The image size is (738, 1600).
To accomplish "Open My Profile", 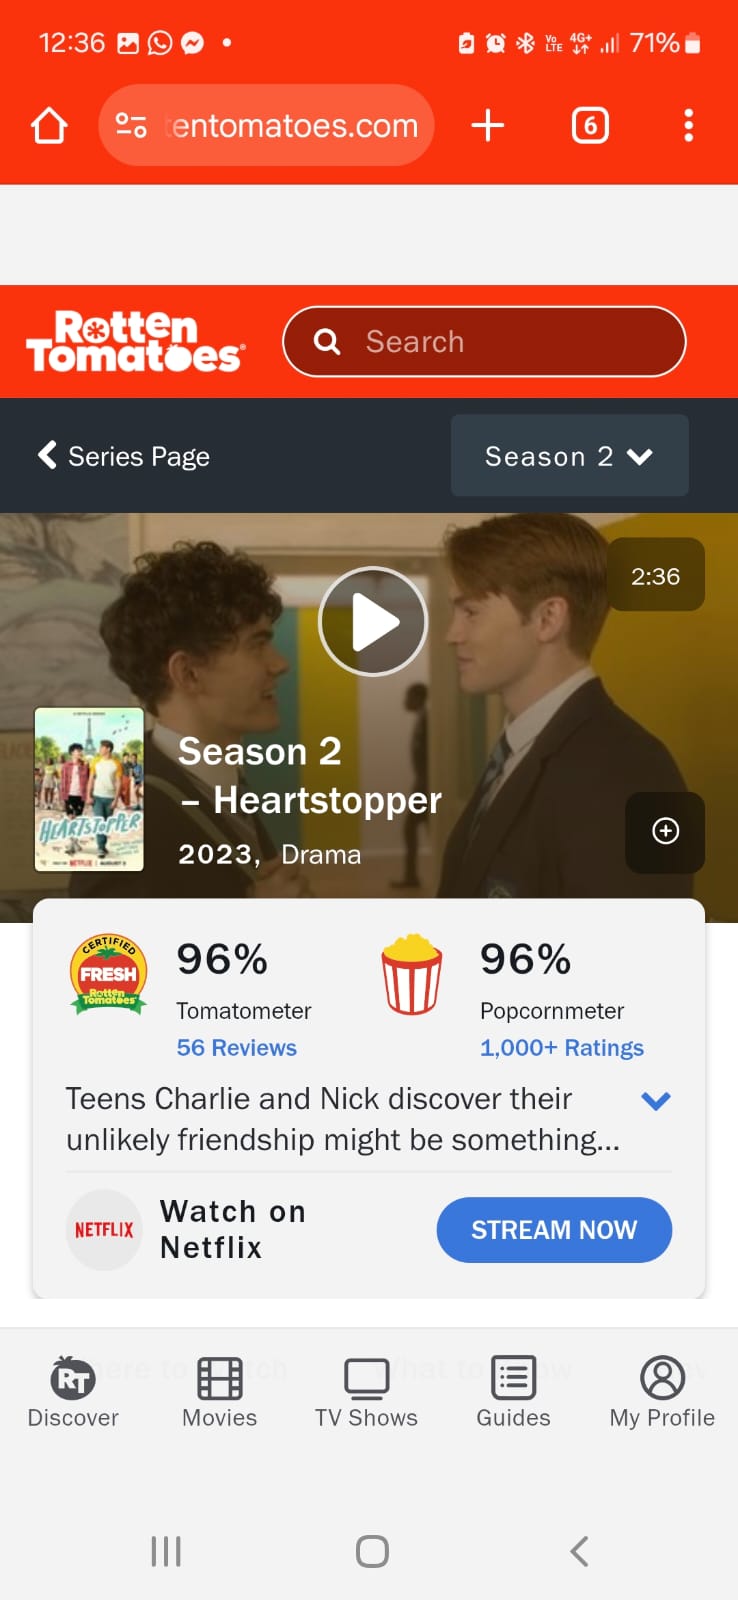I will (662, 1392).
